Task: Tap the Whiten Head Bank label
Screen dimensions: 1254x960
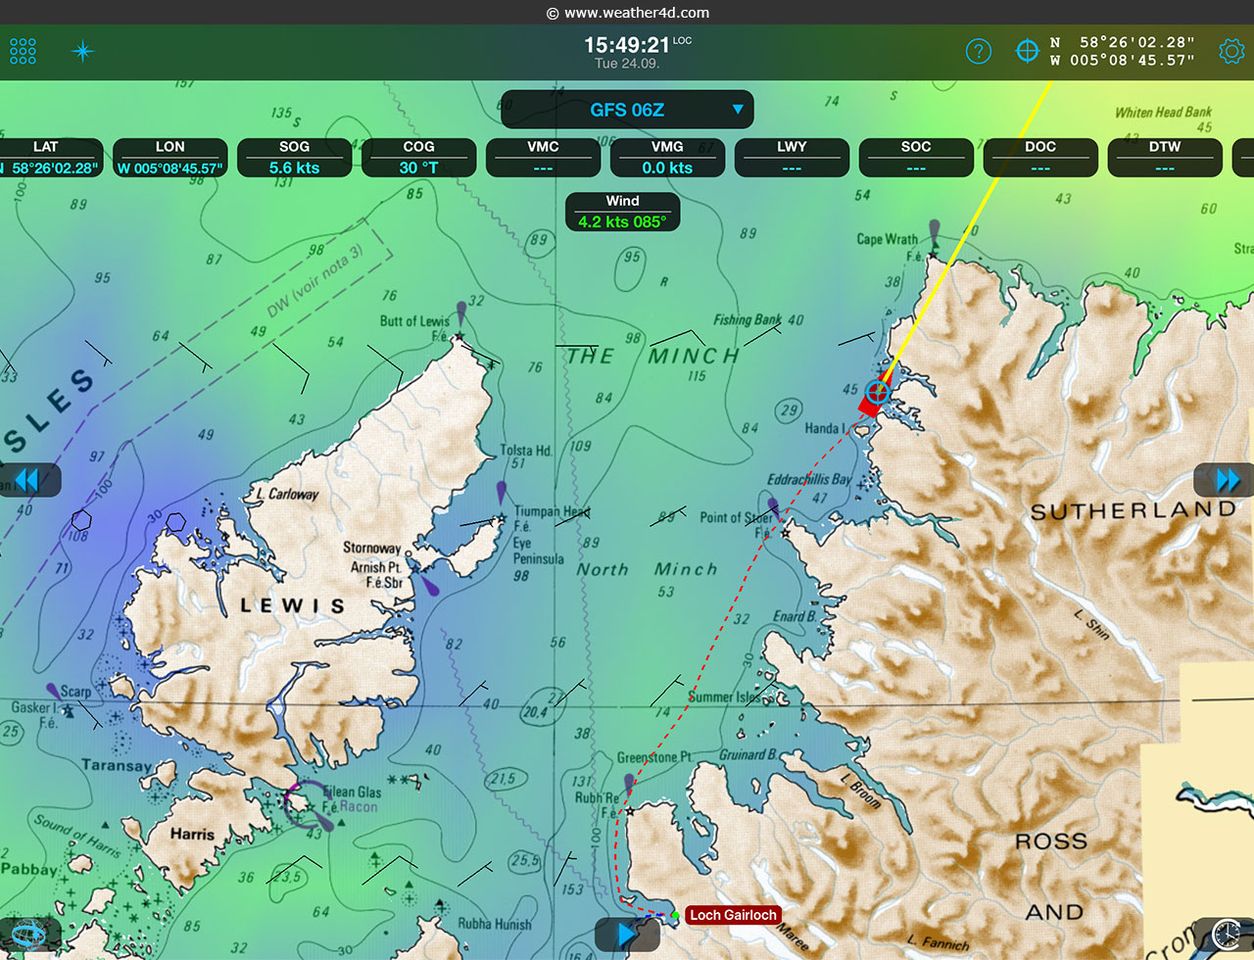Action: 1163,113
